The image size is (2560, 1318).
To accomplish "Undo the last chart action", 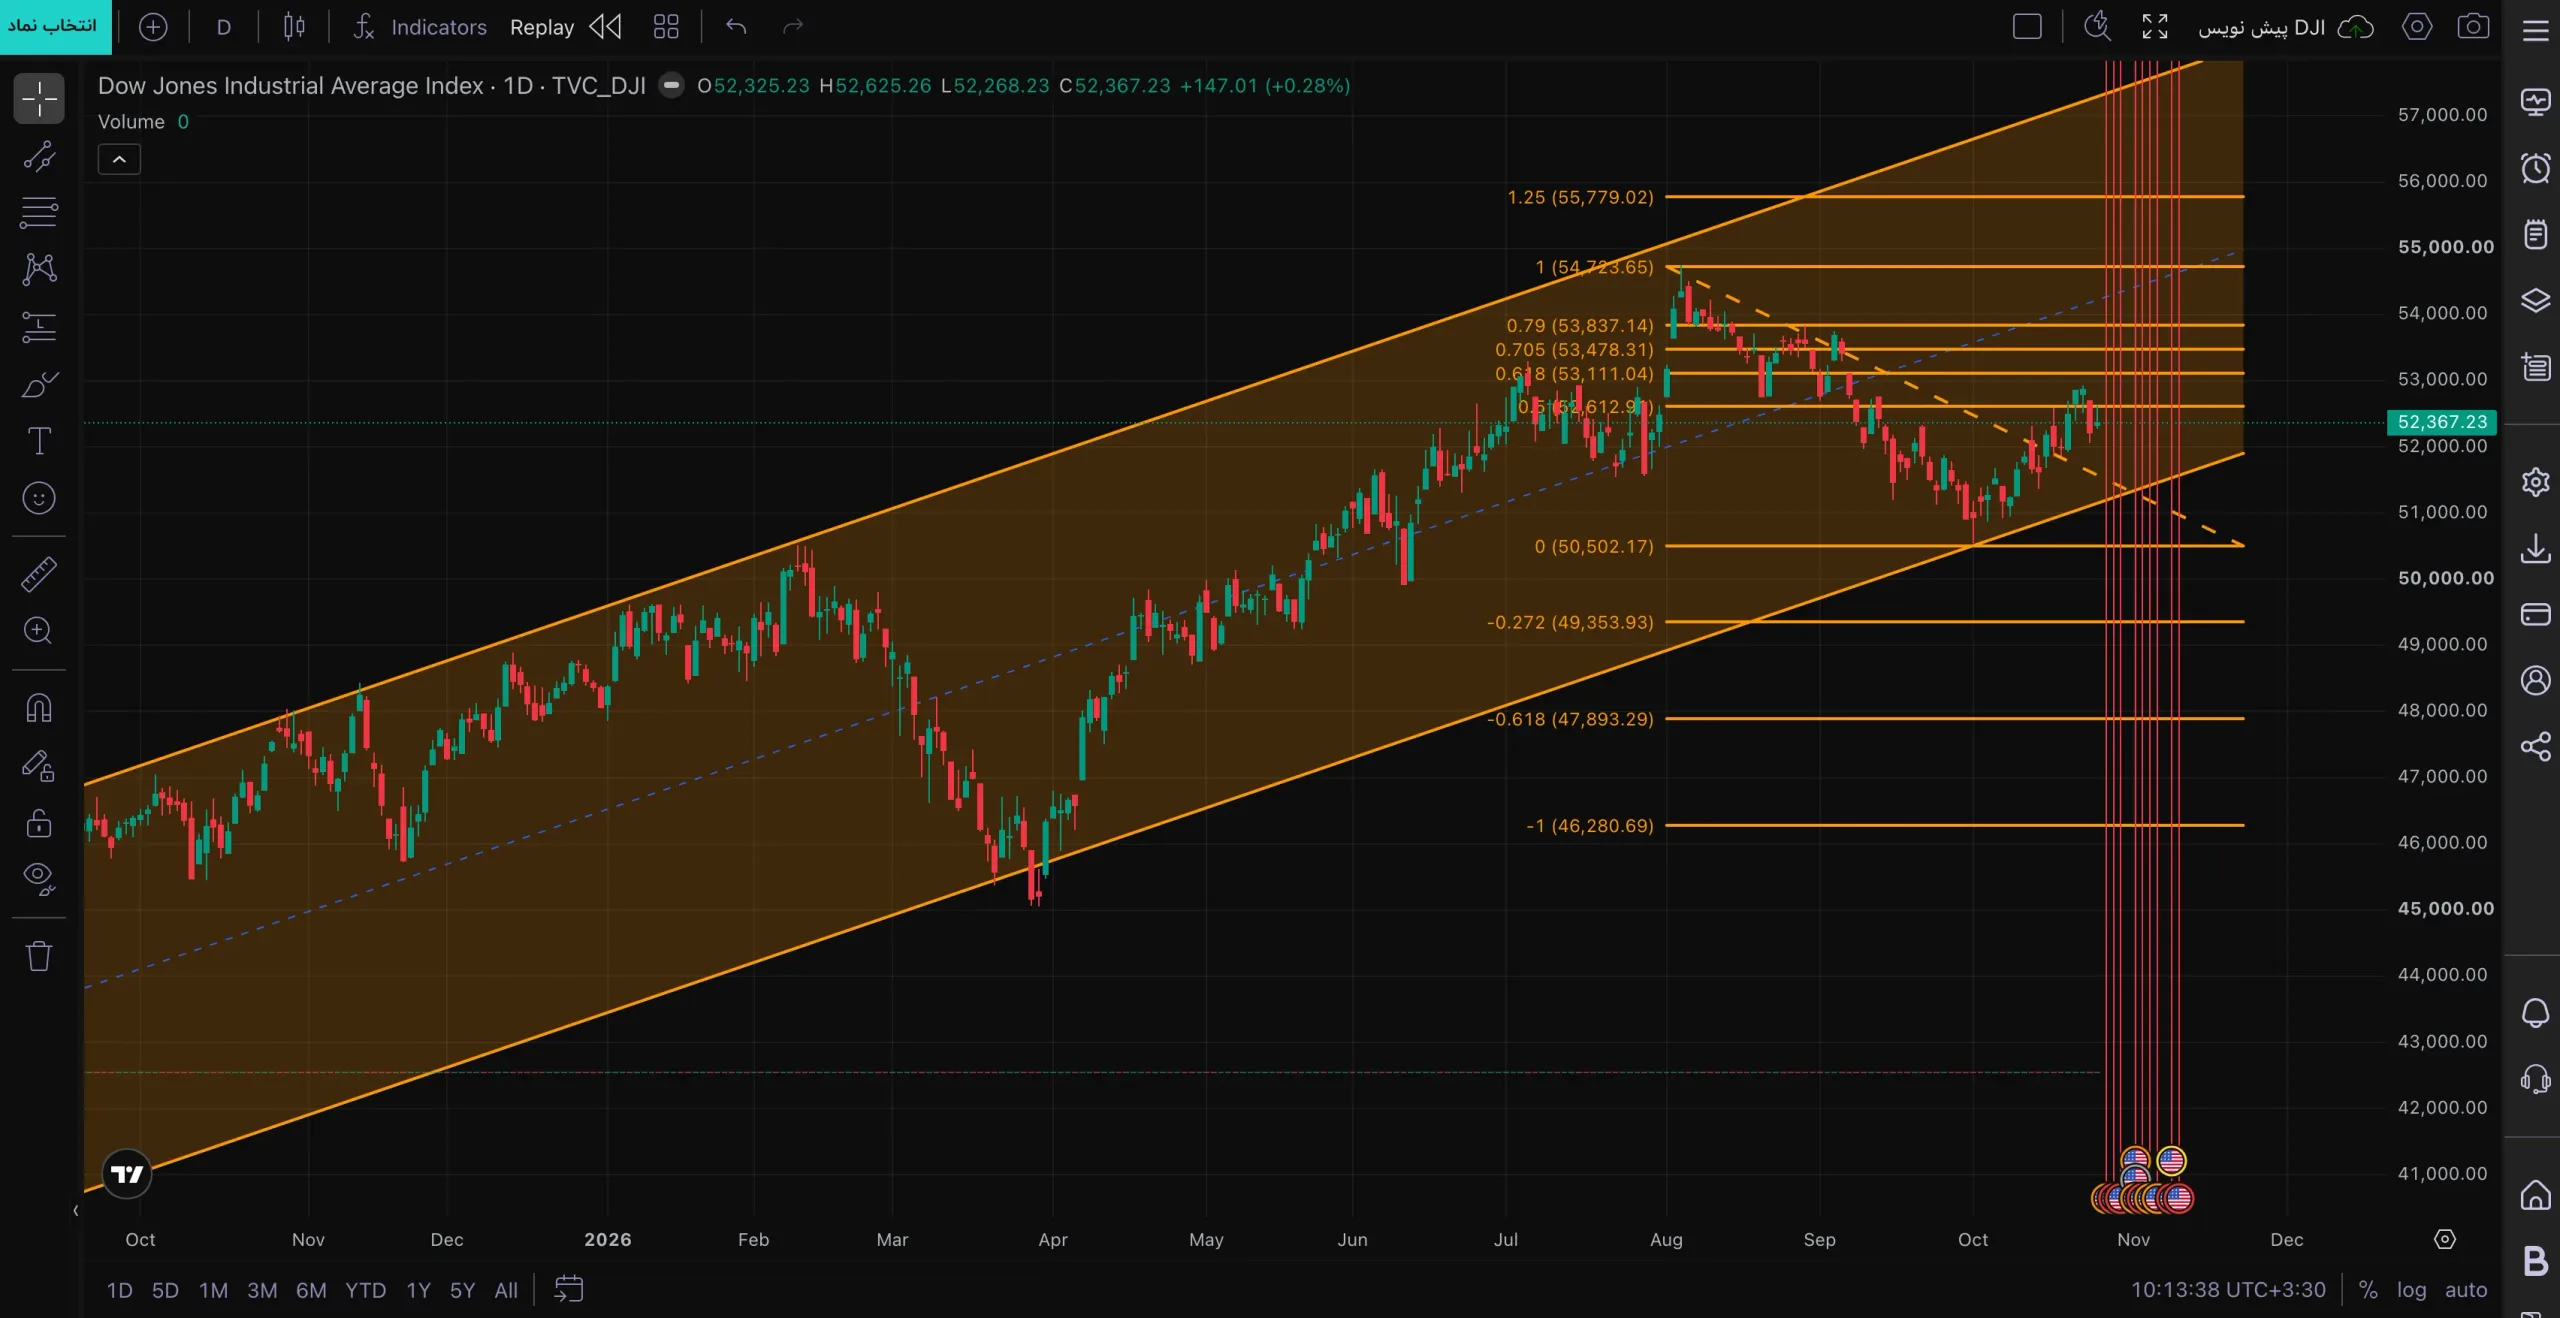I will (x=736, y=27).
